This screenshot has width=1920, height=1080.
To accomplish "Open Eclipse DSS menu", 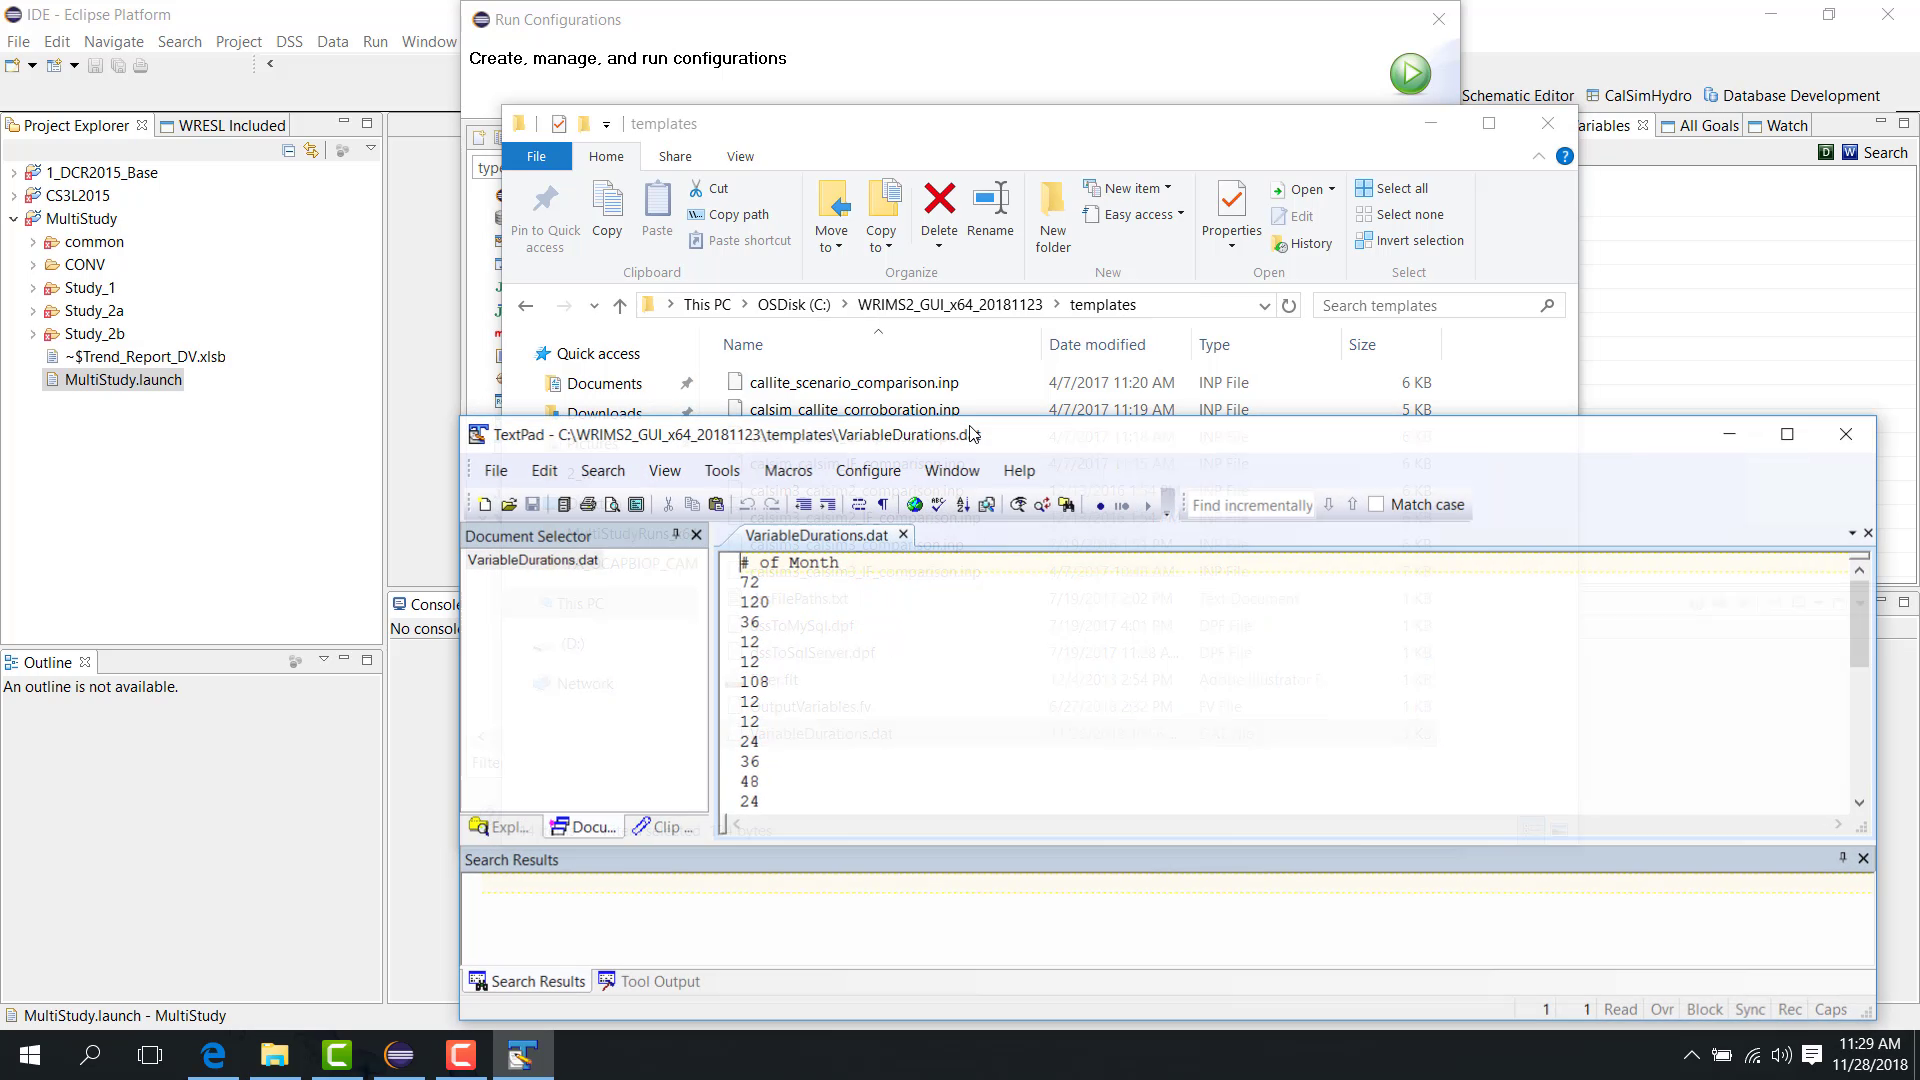I will [289, 42].
